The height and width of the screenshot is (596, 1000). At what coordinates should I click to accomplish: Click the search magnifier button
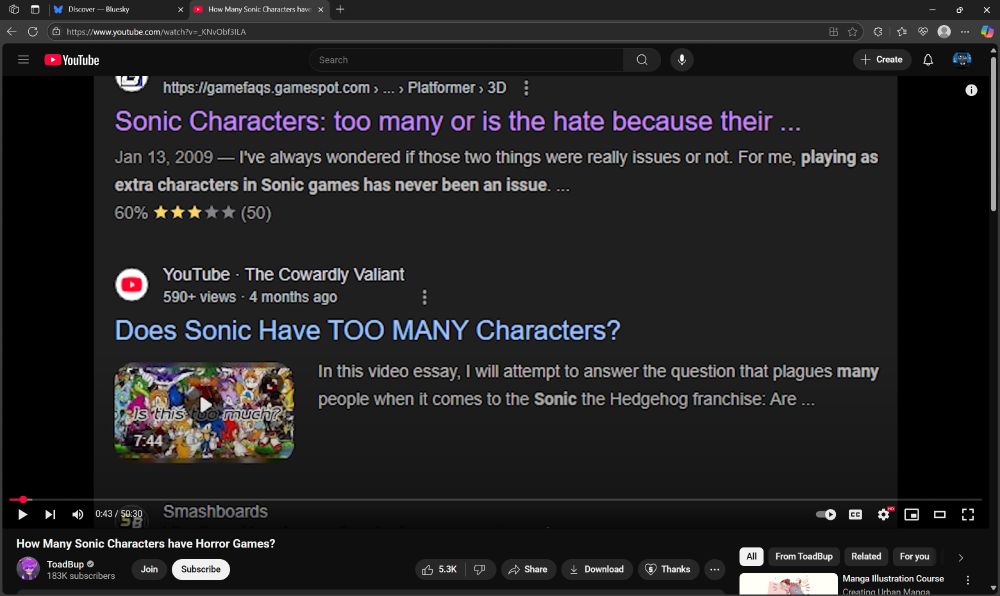(x=642, y=60)
